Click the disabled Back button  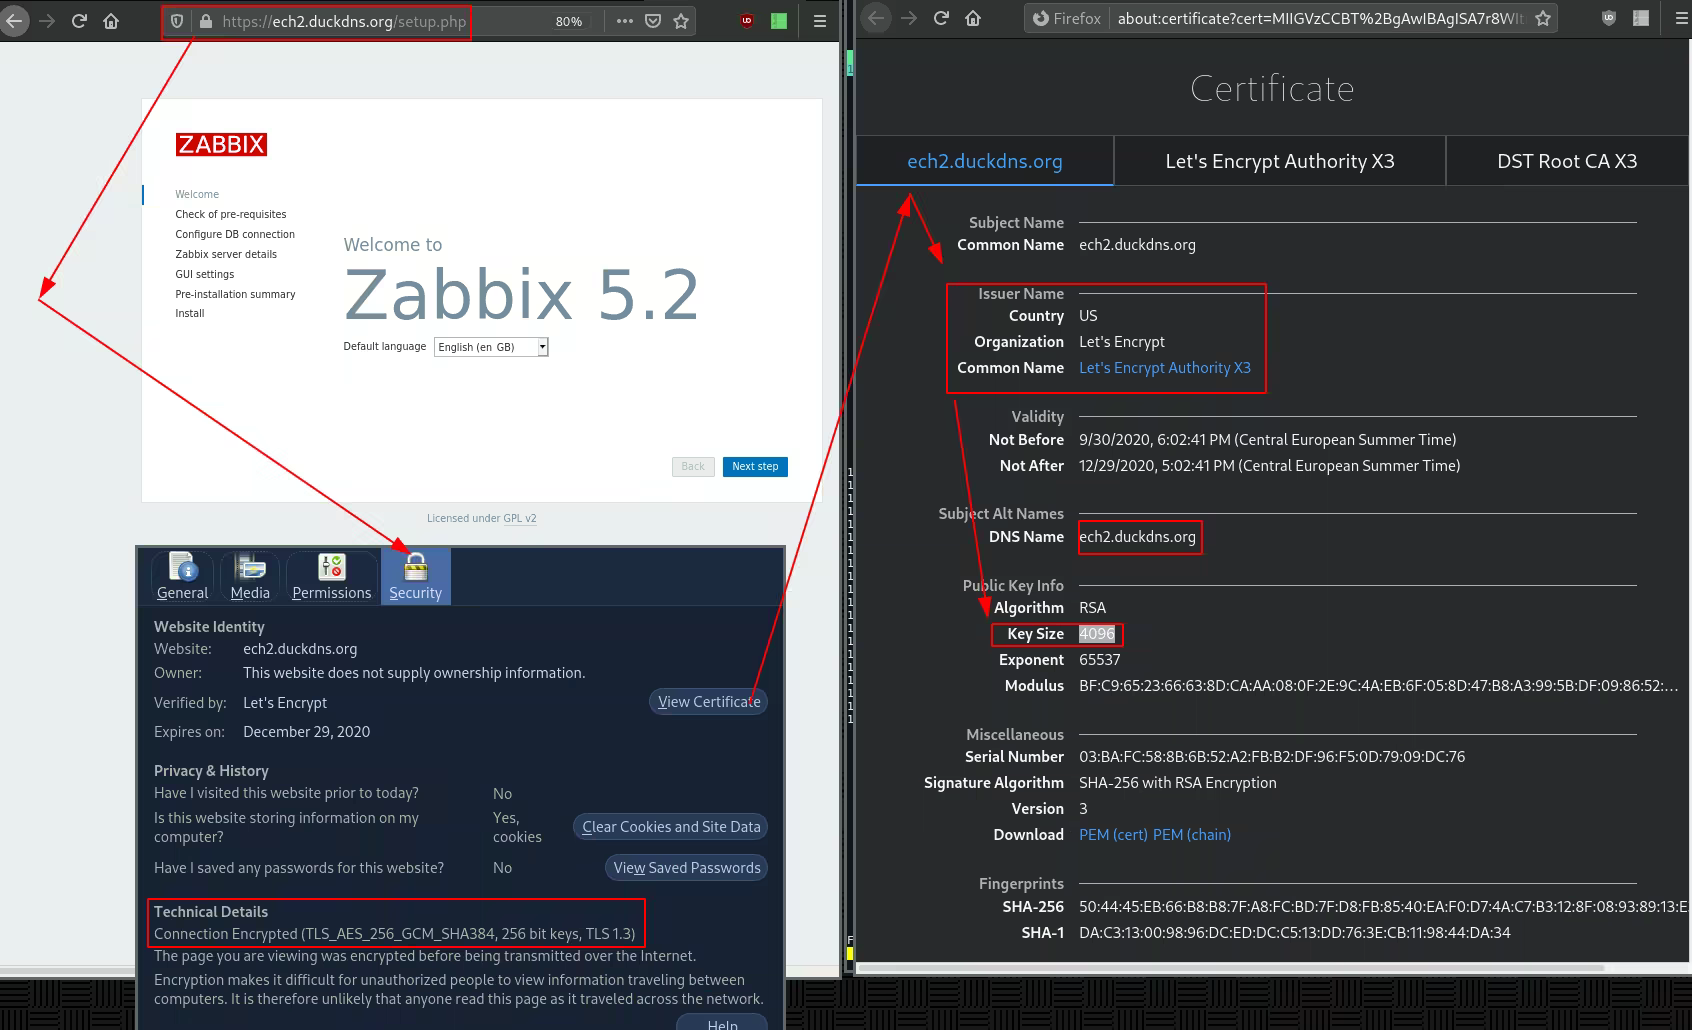click(x=693, y=467)
